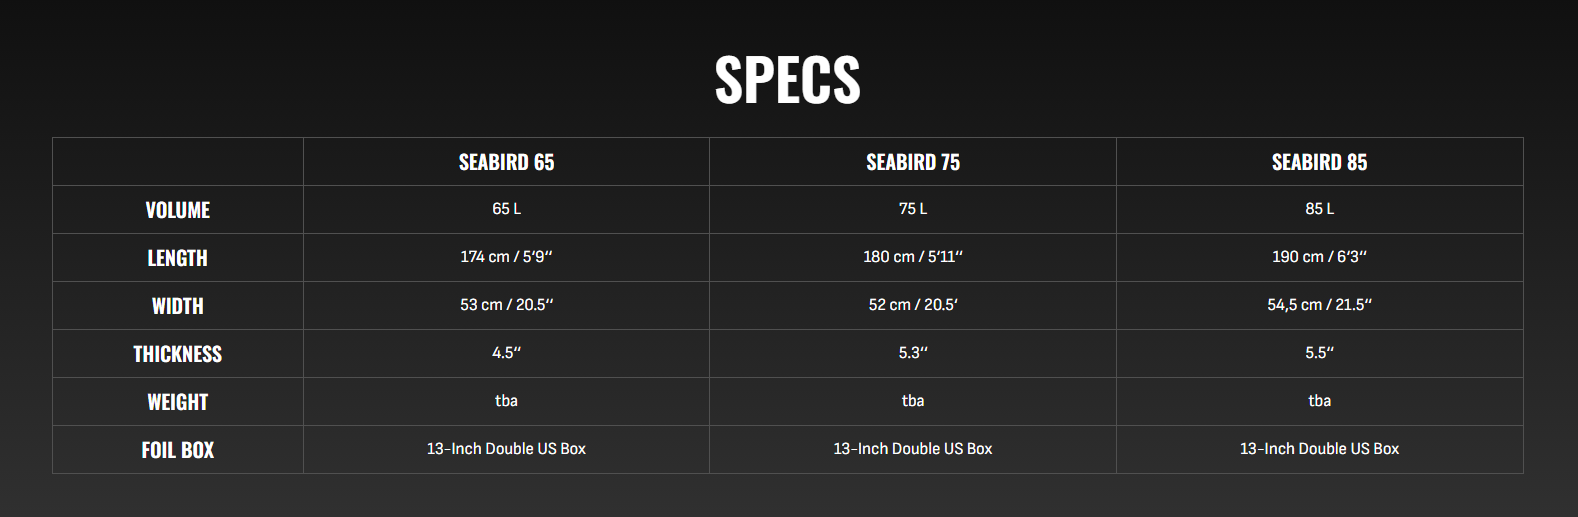1578x517 pixels.
Task: Click the Volume row label
Action: click(x=178, y=210)
